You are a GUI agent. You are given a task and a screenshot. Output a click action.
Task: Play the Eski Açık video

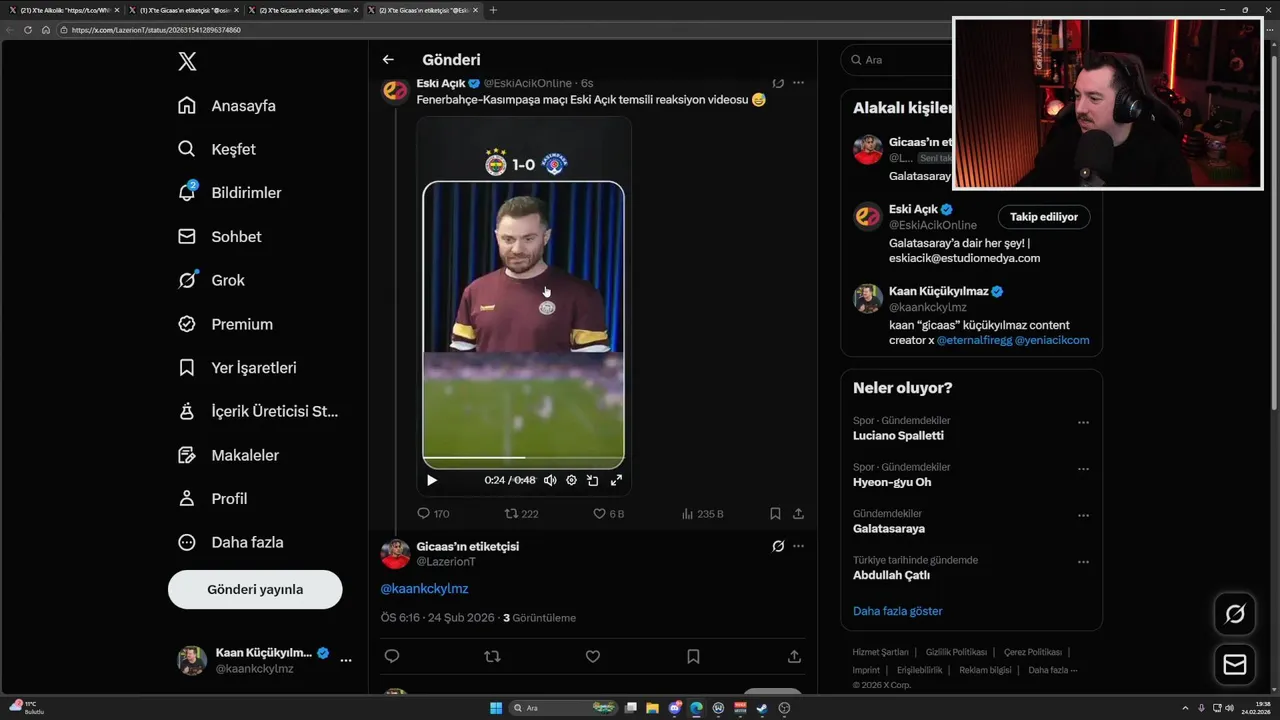432,480
